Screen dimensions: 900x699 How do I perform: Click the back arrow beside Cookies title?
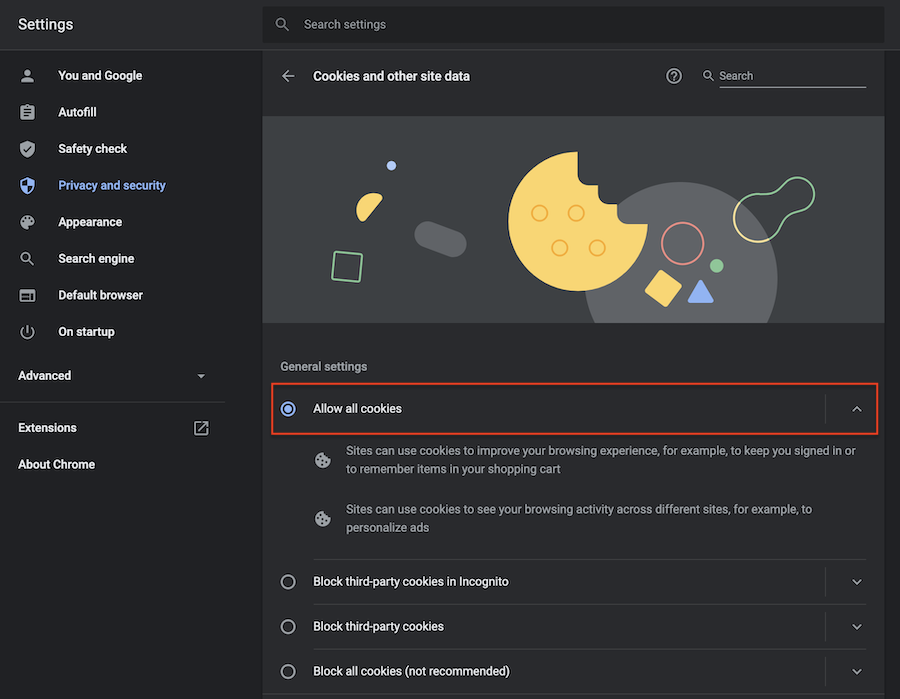tap(288, 76)
